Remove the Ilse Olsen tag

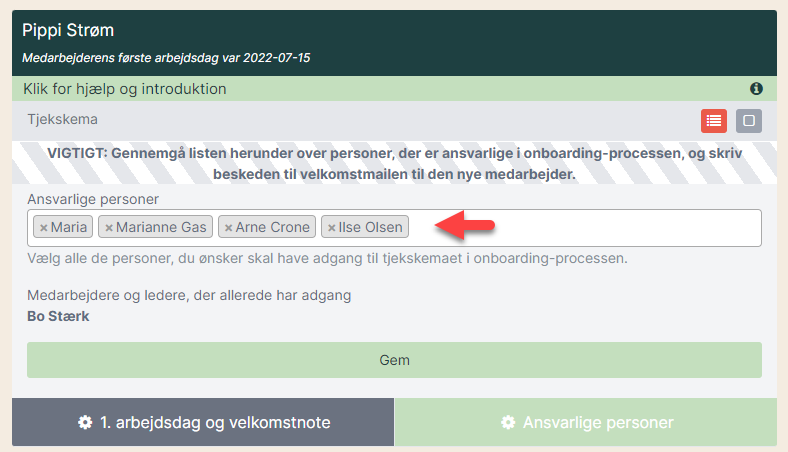point(332,228)
